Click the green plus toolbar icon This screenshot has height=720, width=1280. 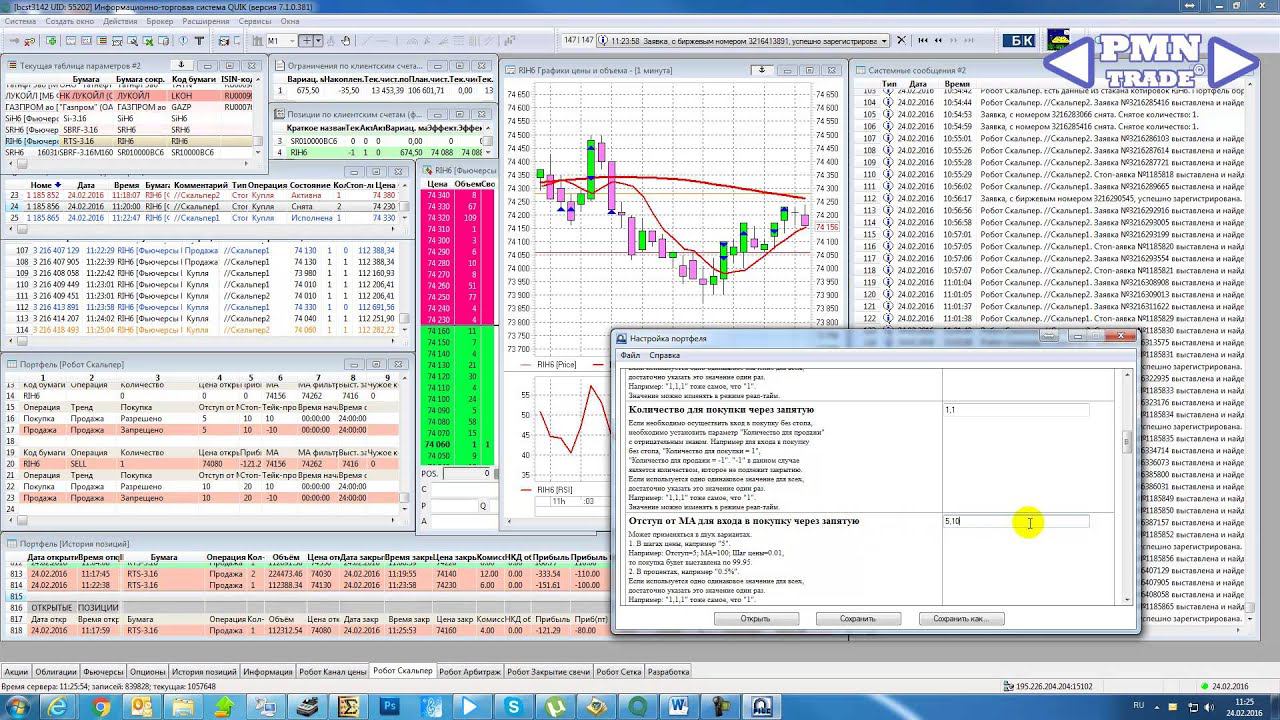coord(51,41)
